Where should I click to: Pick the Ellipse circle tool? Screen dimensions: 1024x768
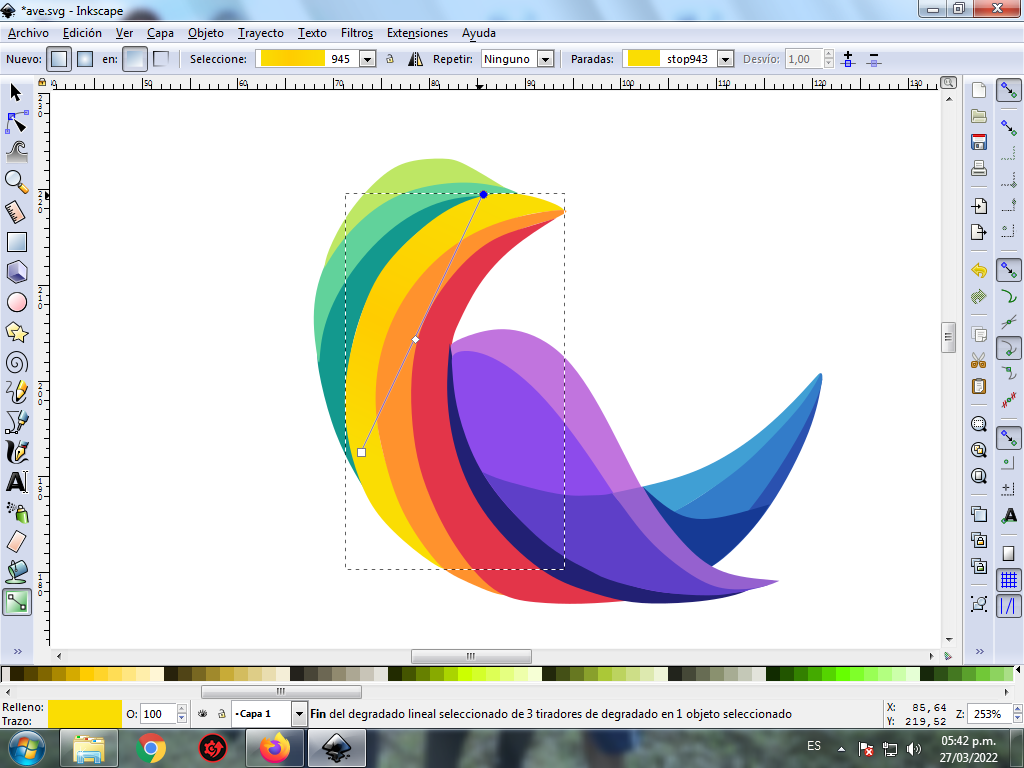coord(17,302)
